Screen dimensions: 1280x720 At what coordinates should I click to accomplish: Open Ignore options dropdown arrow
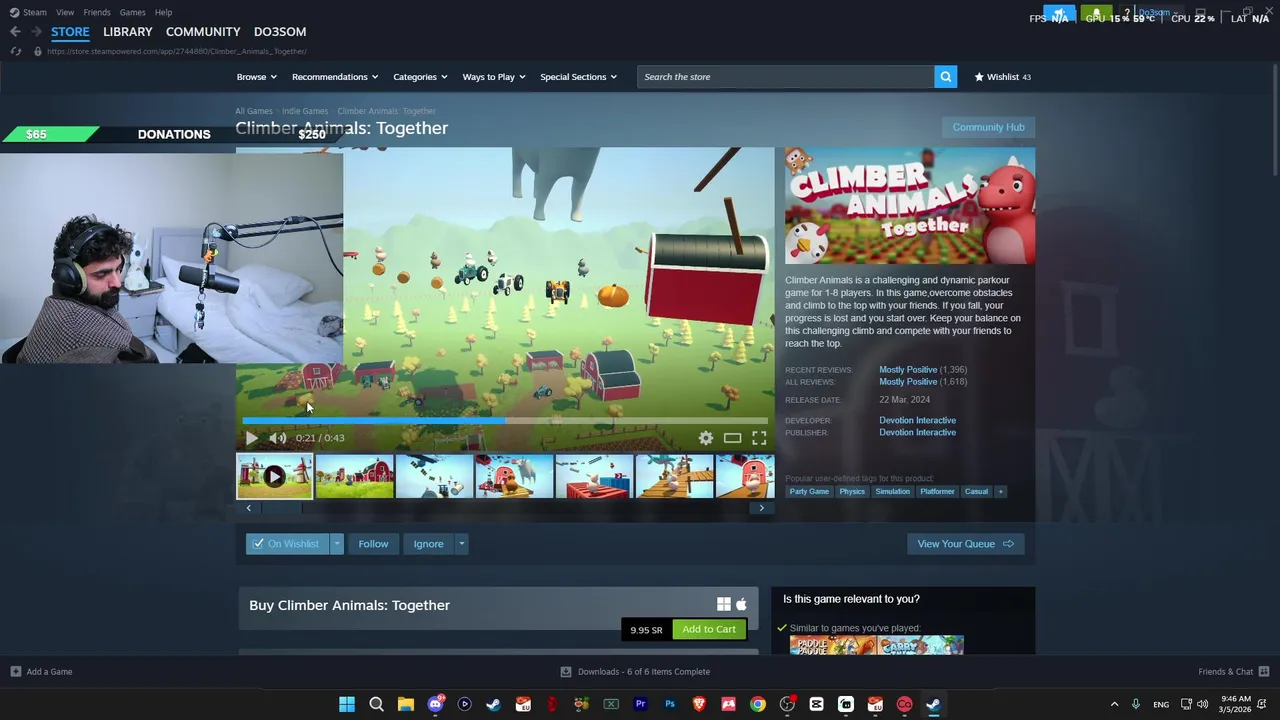(461, 544)
